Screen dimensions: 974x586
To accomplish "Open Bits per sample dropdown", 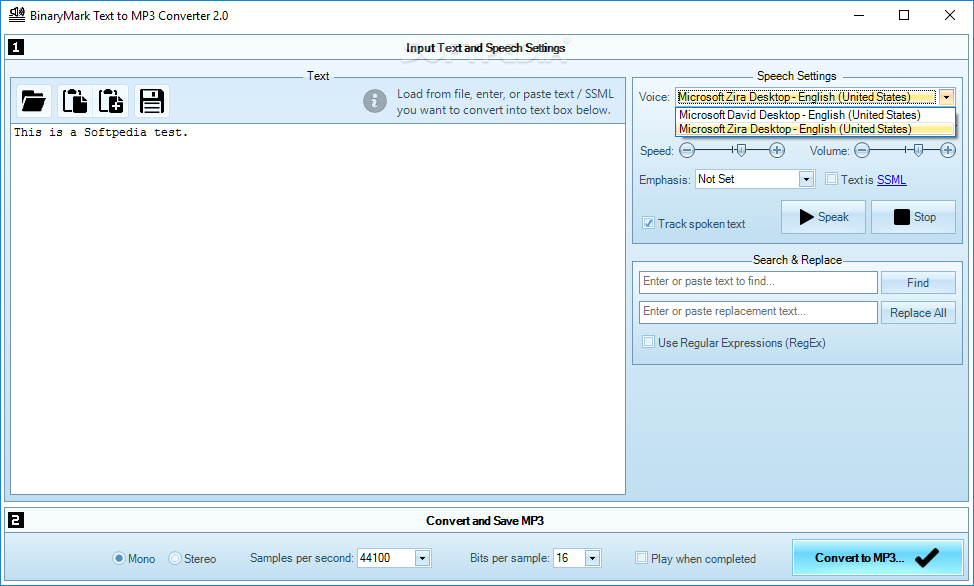I will pyautogui.click(x=592, y=558).
